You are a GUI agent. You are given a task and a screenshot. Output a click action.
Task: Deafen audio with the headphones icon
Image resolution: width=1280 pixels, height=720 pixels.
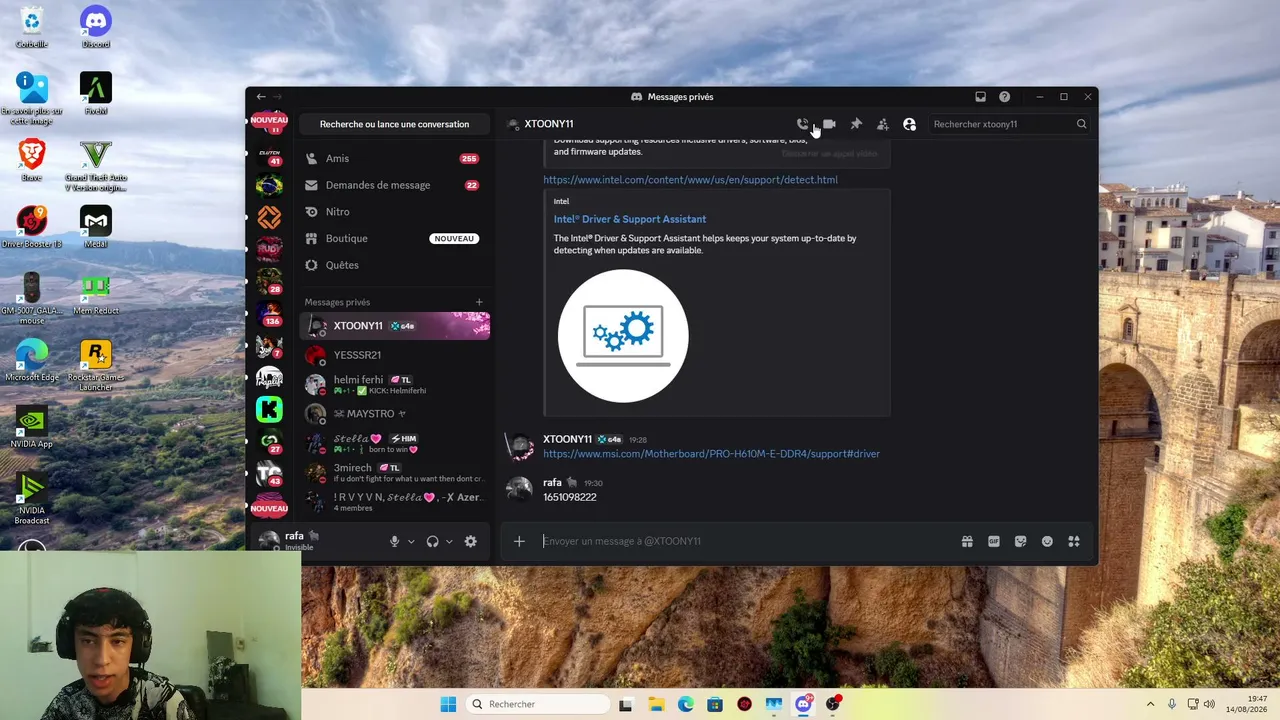tap(432, 541)
